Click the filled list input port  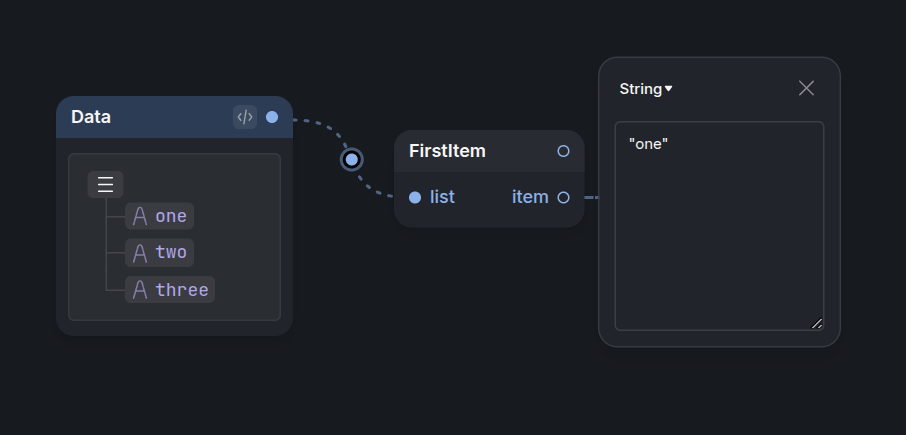[415, 198]
